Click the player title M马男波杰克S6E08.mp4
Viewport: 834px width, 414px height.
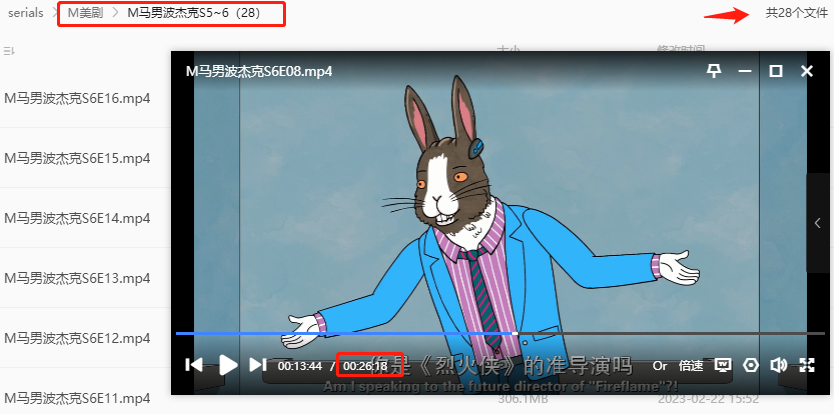point(259,71)
